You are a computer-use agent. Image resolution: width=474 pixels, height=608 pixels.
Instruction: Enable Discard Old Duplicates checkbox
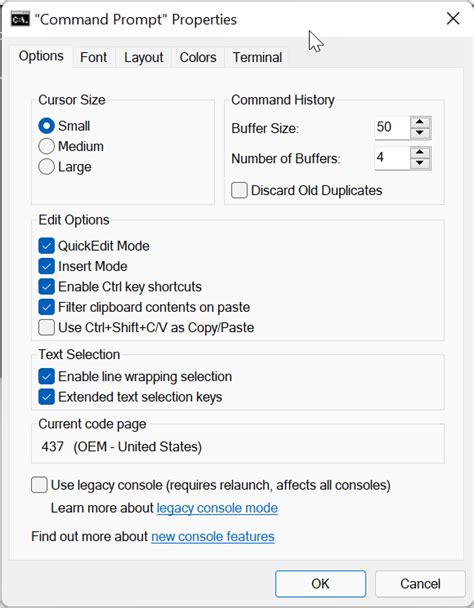[x=239, y=190]
